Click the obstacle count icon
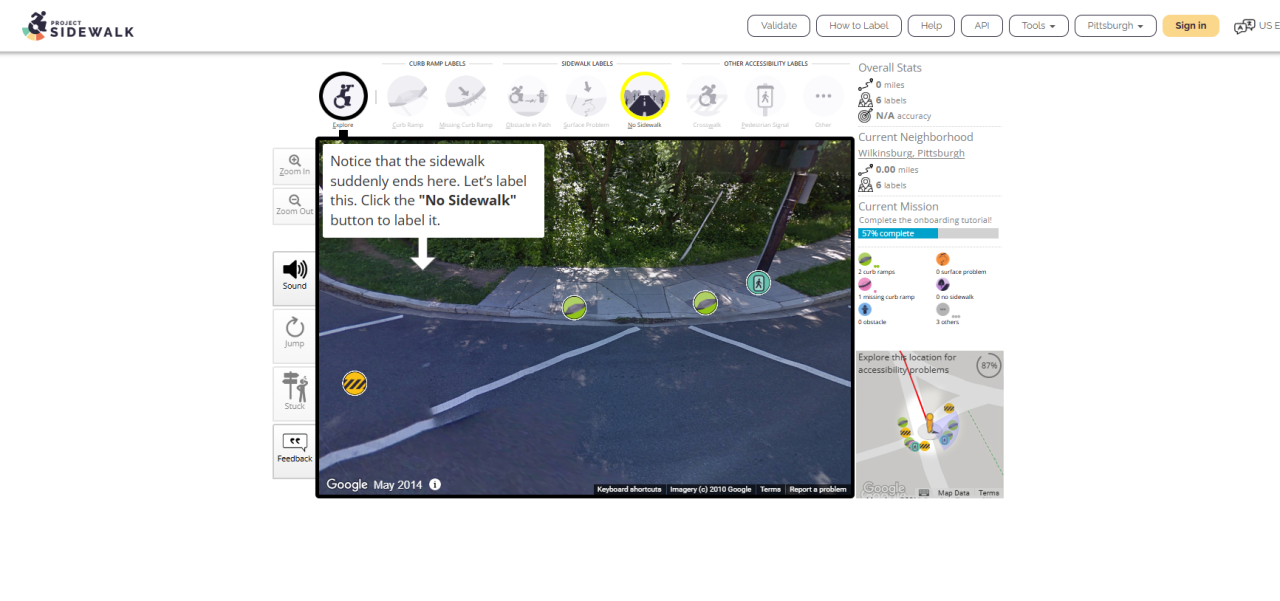 [865, 310]
